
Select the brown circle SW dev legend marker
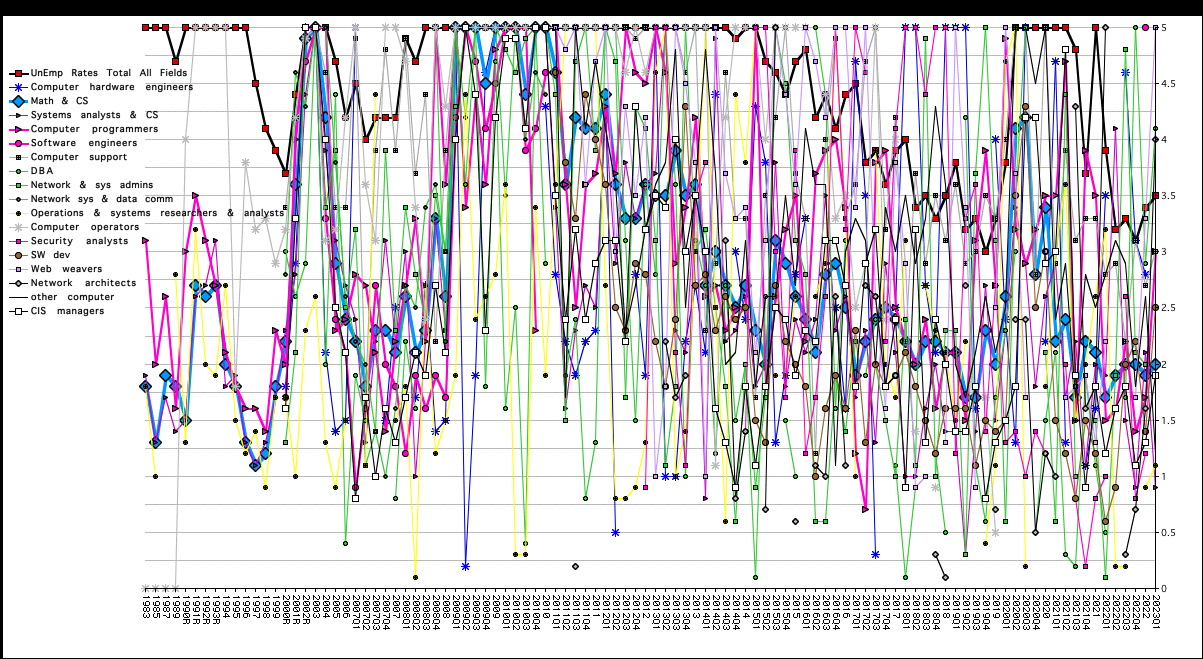coord(17,255)
